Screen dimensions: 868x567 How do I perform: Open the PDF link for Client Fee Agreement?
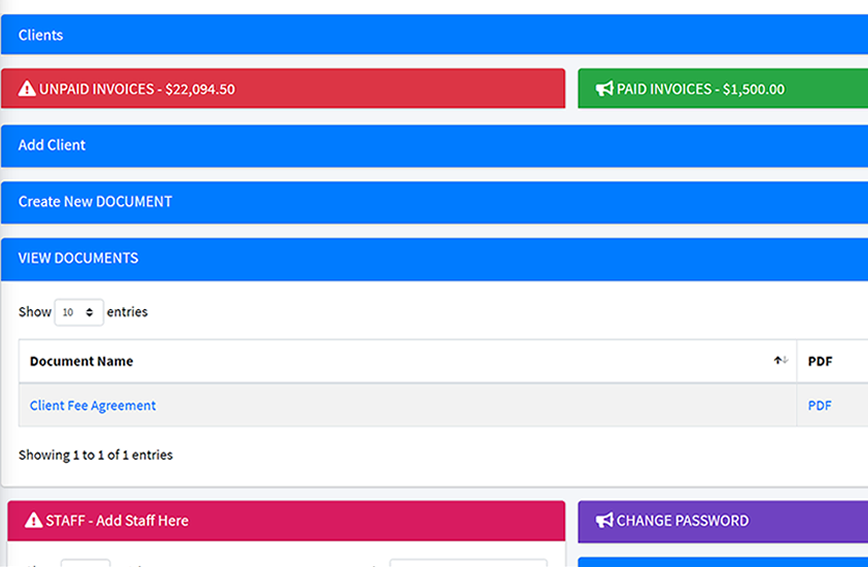819,405
